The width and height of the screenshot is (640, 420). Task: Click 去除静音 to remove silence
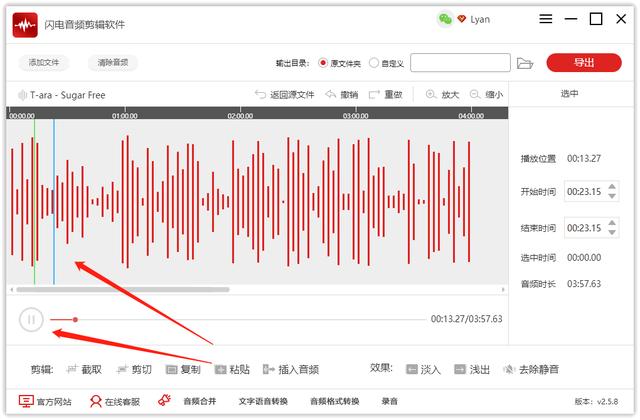(x=531, y=370)
